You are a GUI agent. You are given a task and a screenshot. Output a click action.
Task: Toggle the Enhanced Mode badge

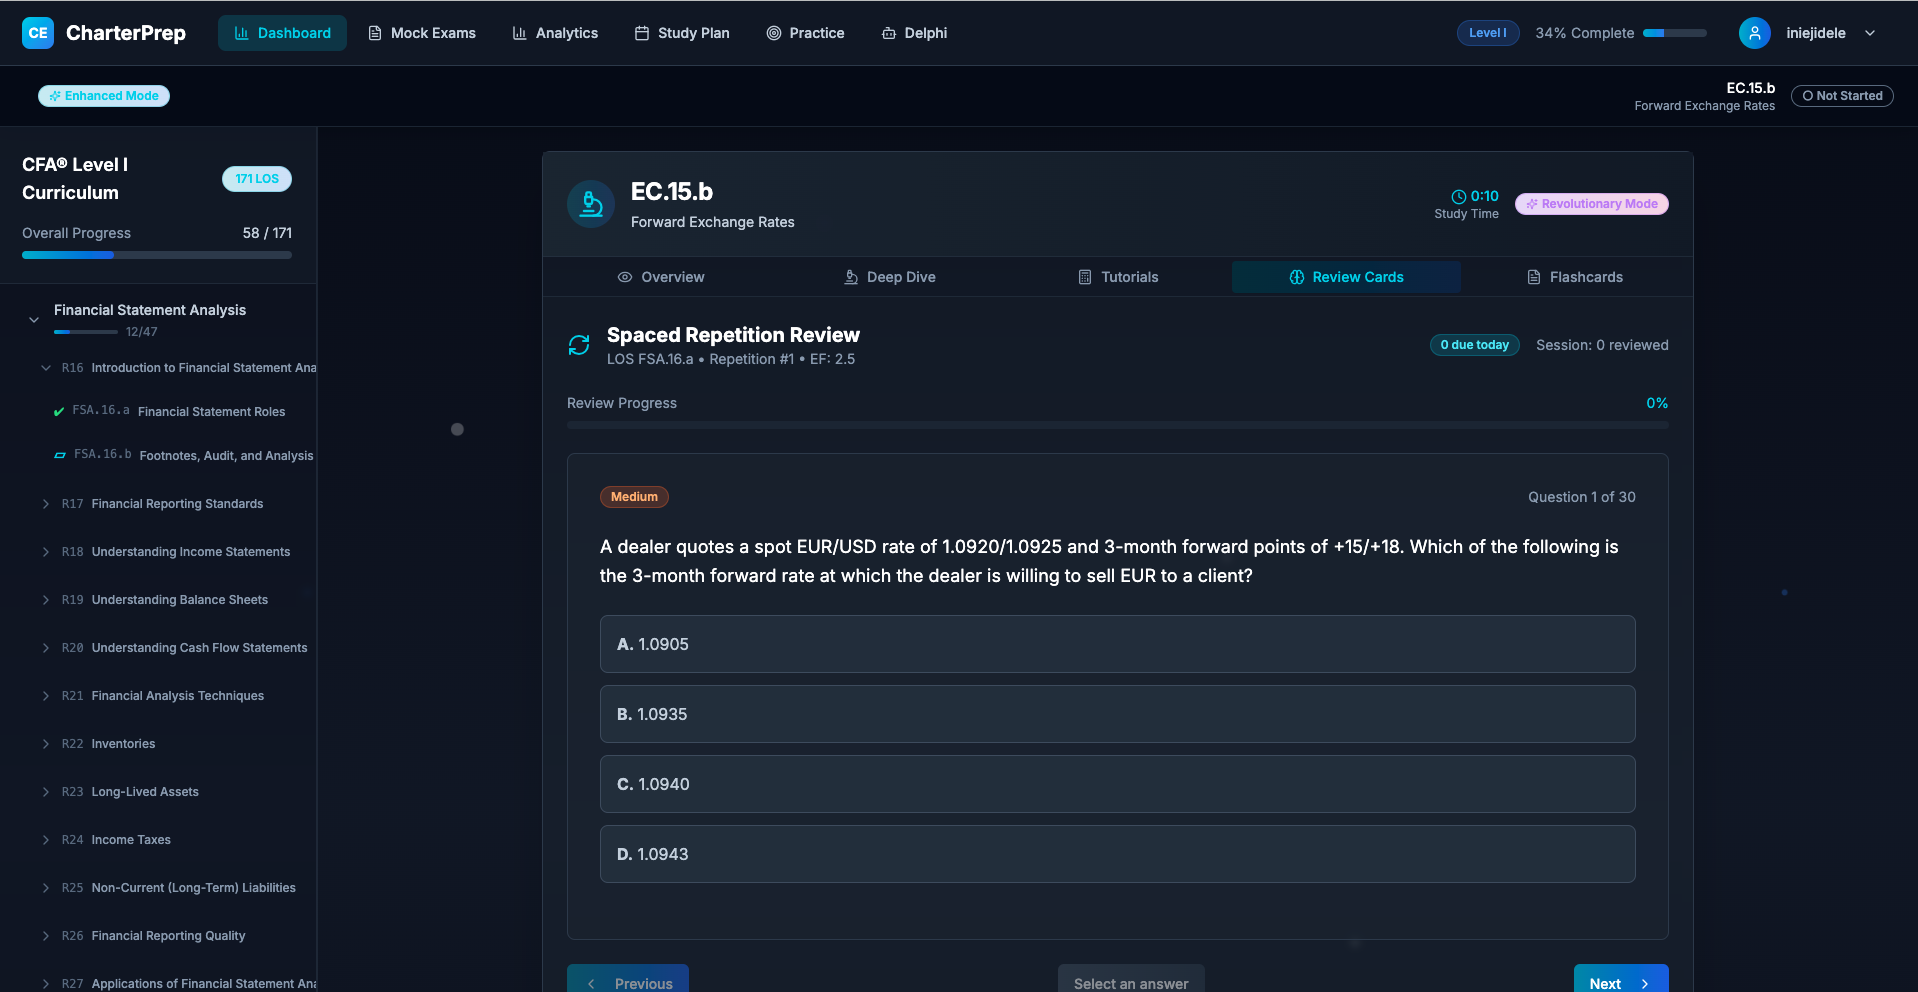[x=104, y=96]
